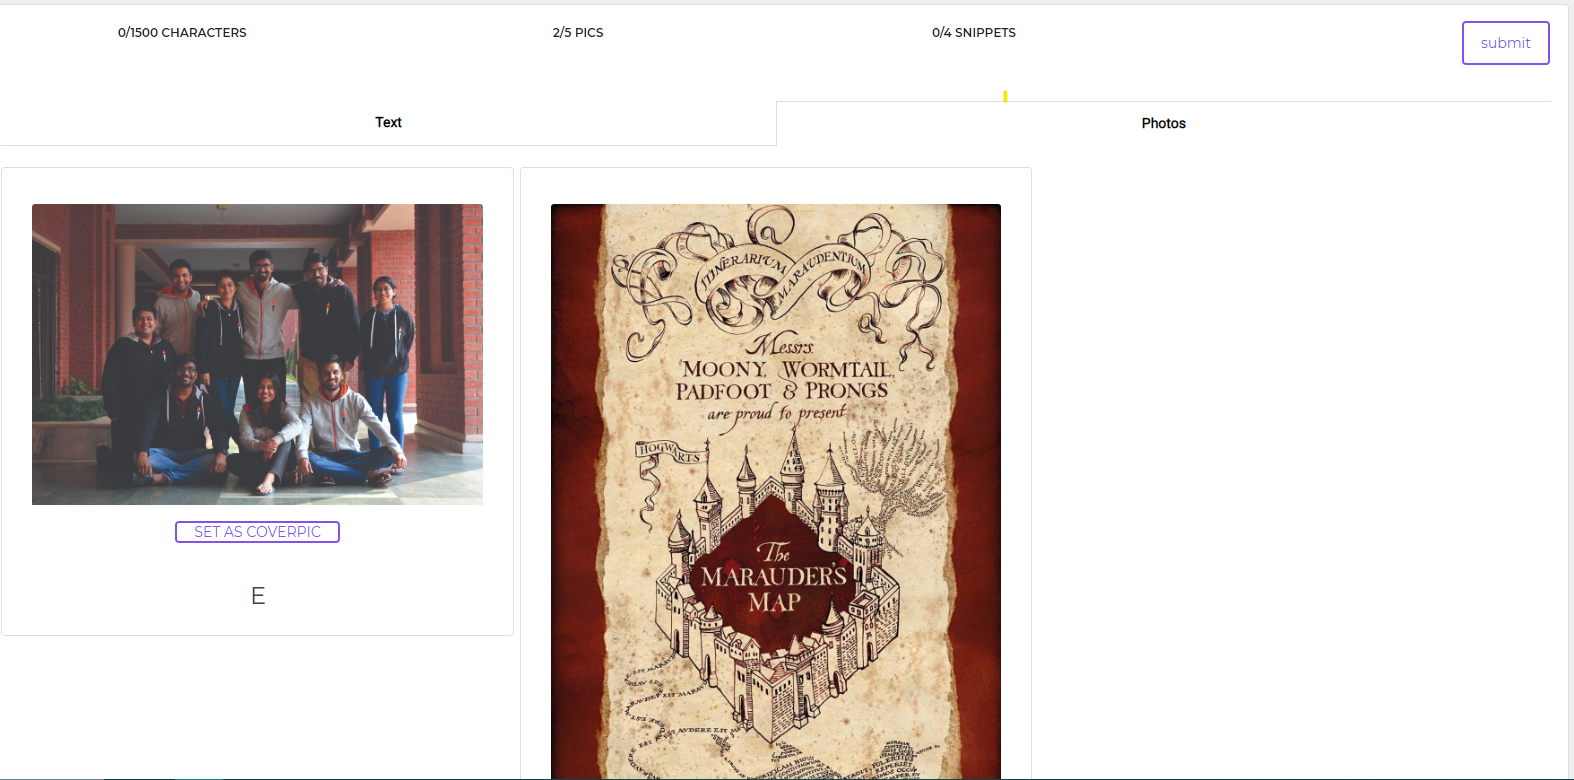This screenshot has width=1574, height=780.
Task: Click the 0/1500 CHARACTERS counter
Action: tap(182, 32)
